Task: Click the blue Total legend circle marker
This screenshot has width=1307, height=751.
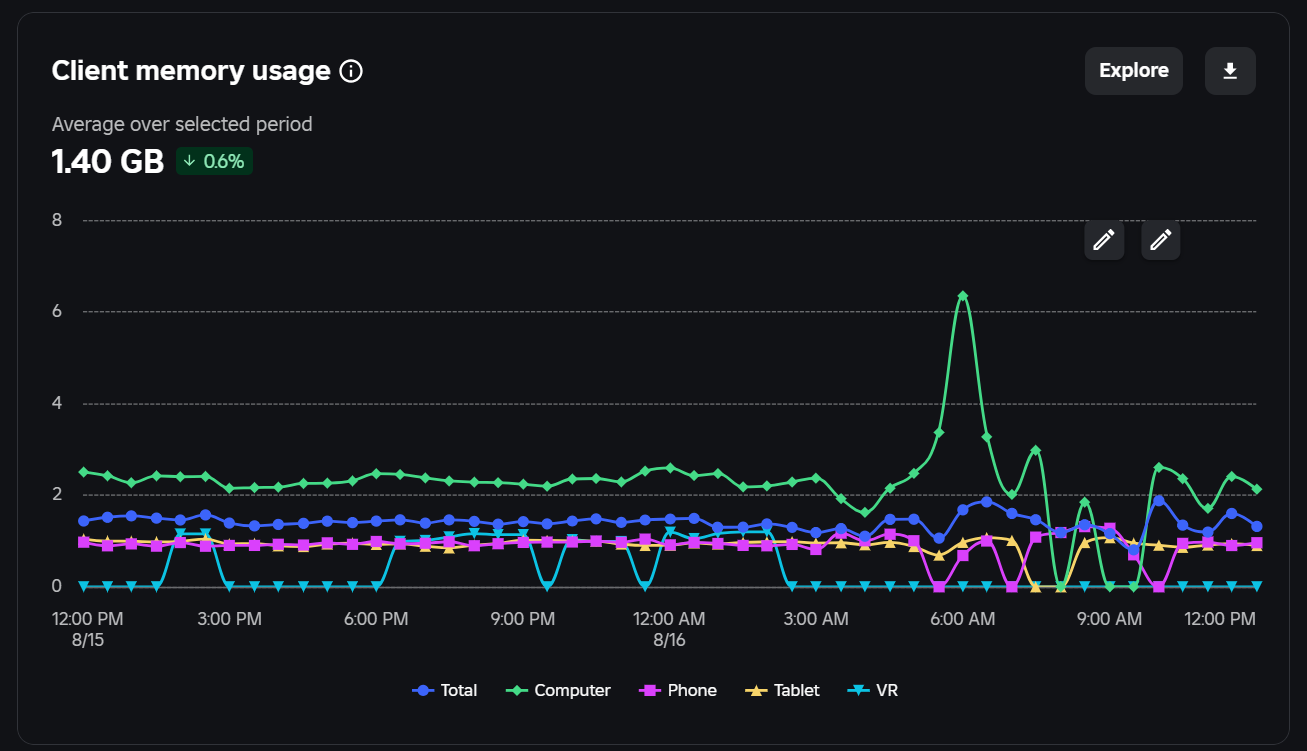Action: [x=423, y=690]
